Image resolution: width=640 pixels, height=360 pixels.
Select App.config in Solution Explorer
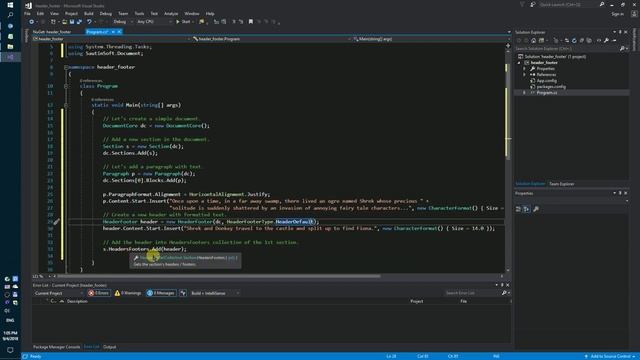click(x=546, y=81)
